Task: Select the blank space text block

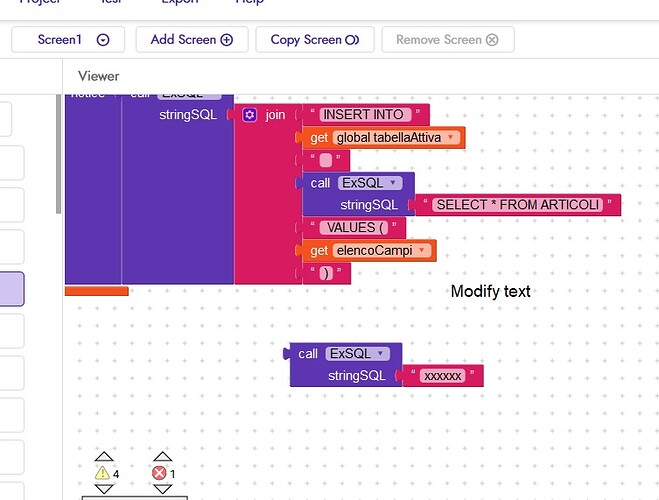Action: [x=326, y=160]
